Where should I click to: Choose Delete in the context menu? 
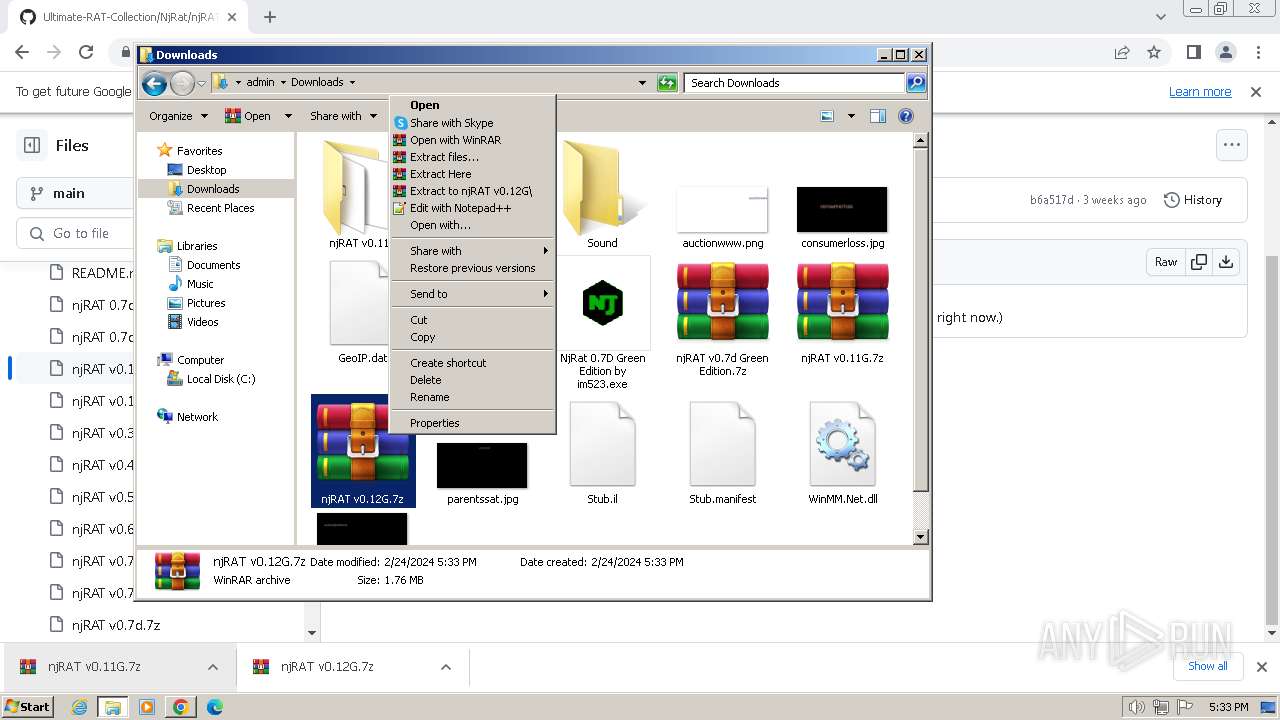(472, 380)
